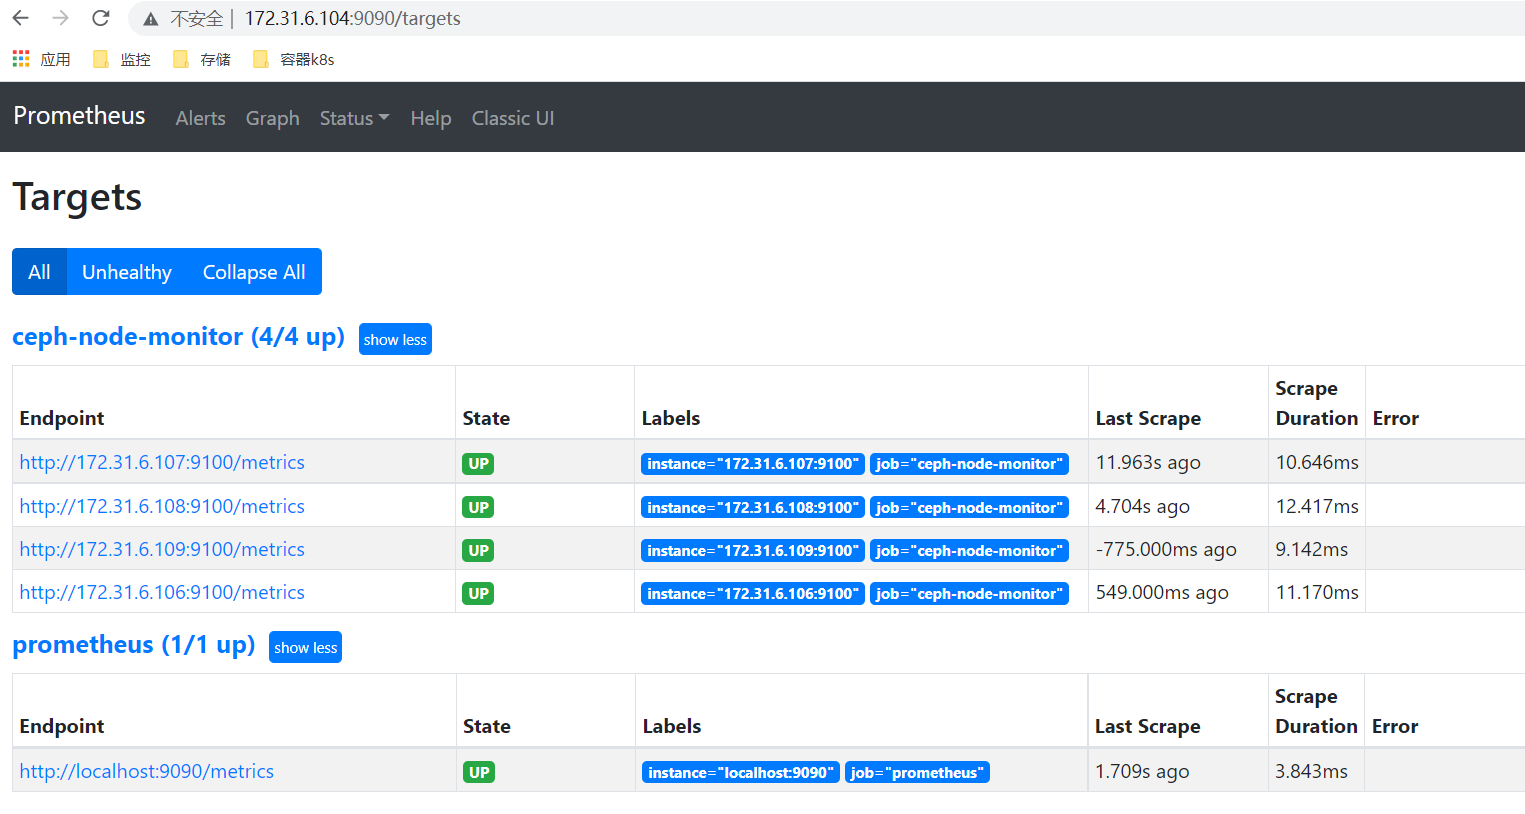Image resolution: width=1525 pixels, height=814 pixels.
Task: Open the Help navigation item
Action: pos(431,118)
